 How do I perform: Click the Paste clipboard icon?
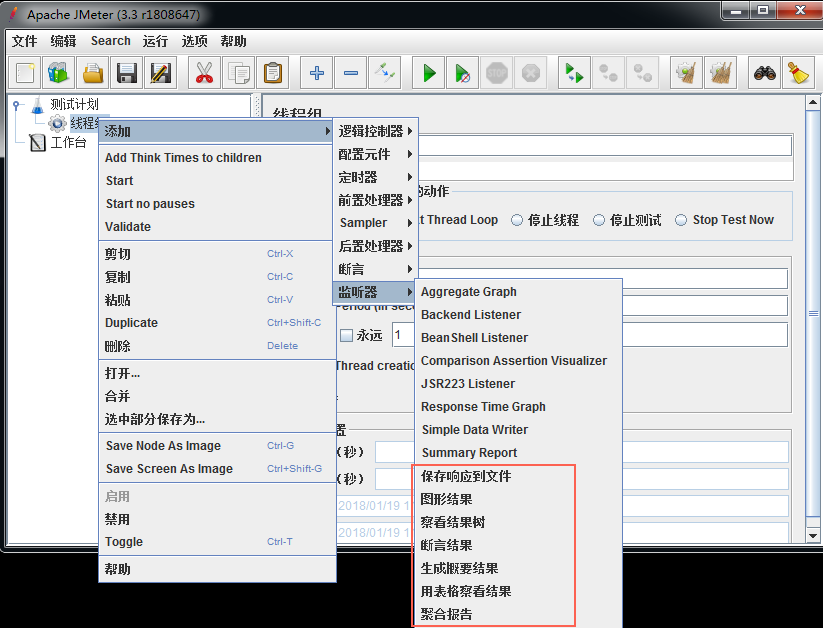coord(273,73)
